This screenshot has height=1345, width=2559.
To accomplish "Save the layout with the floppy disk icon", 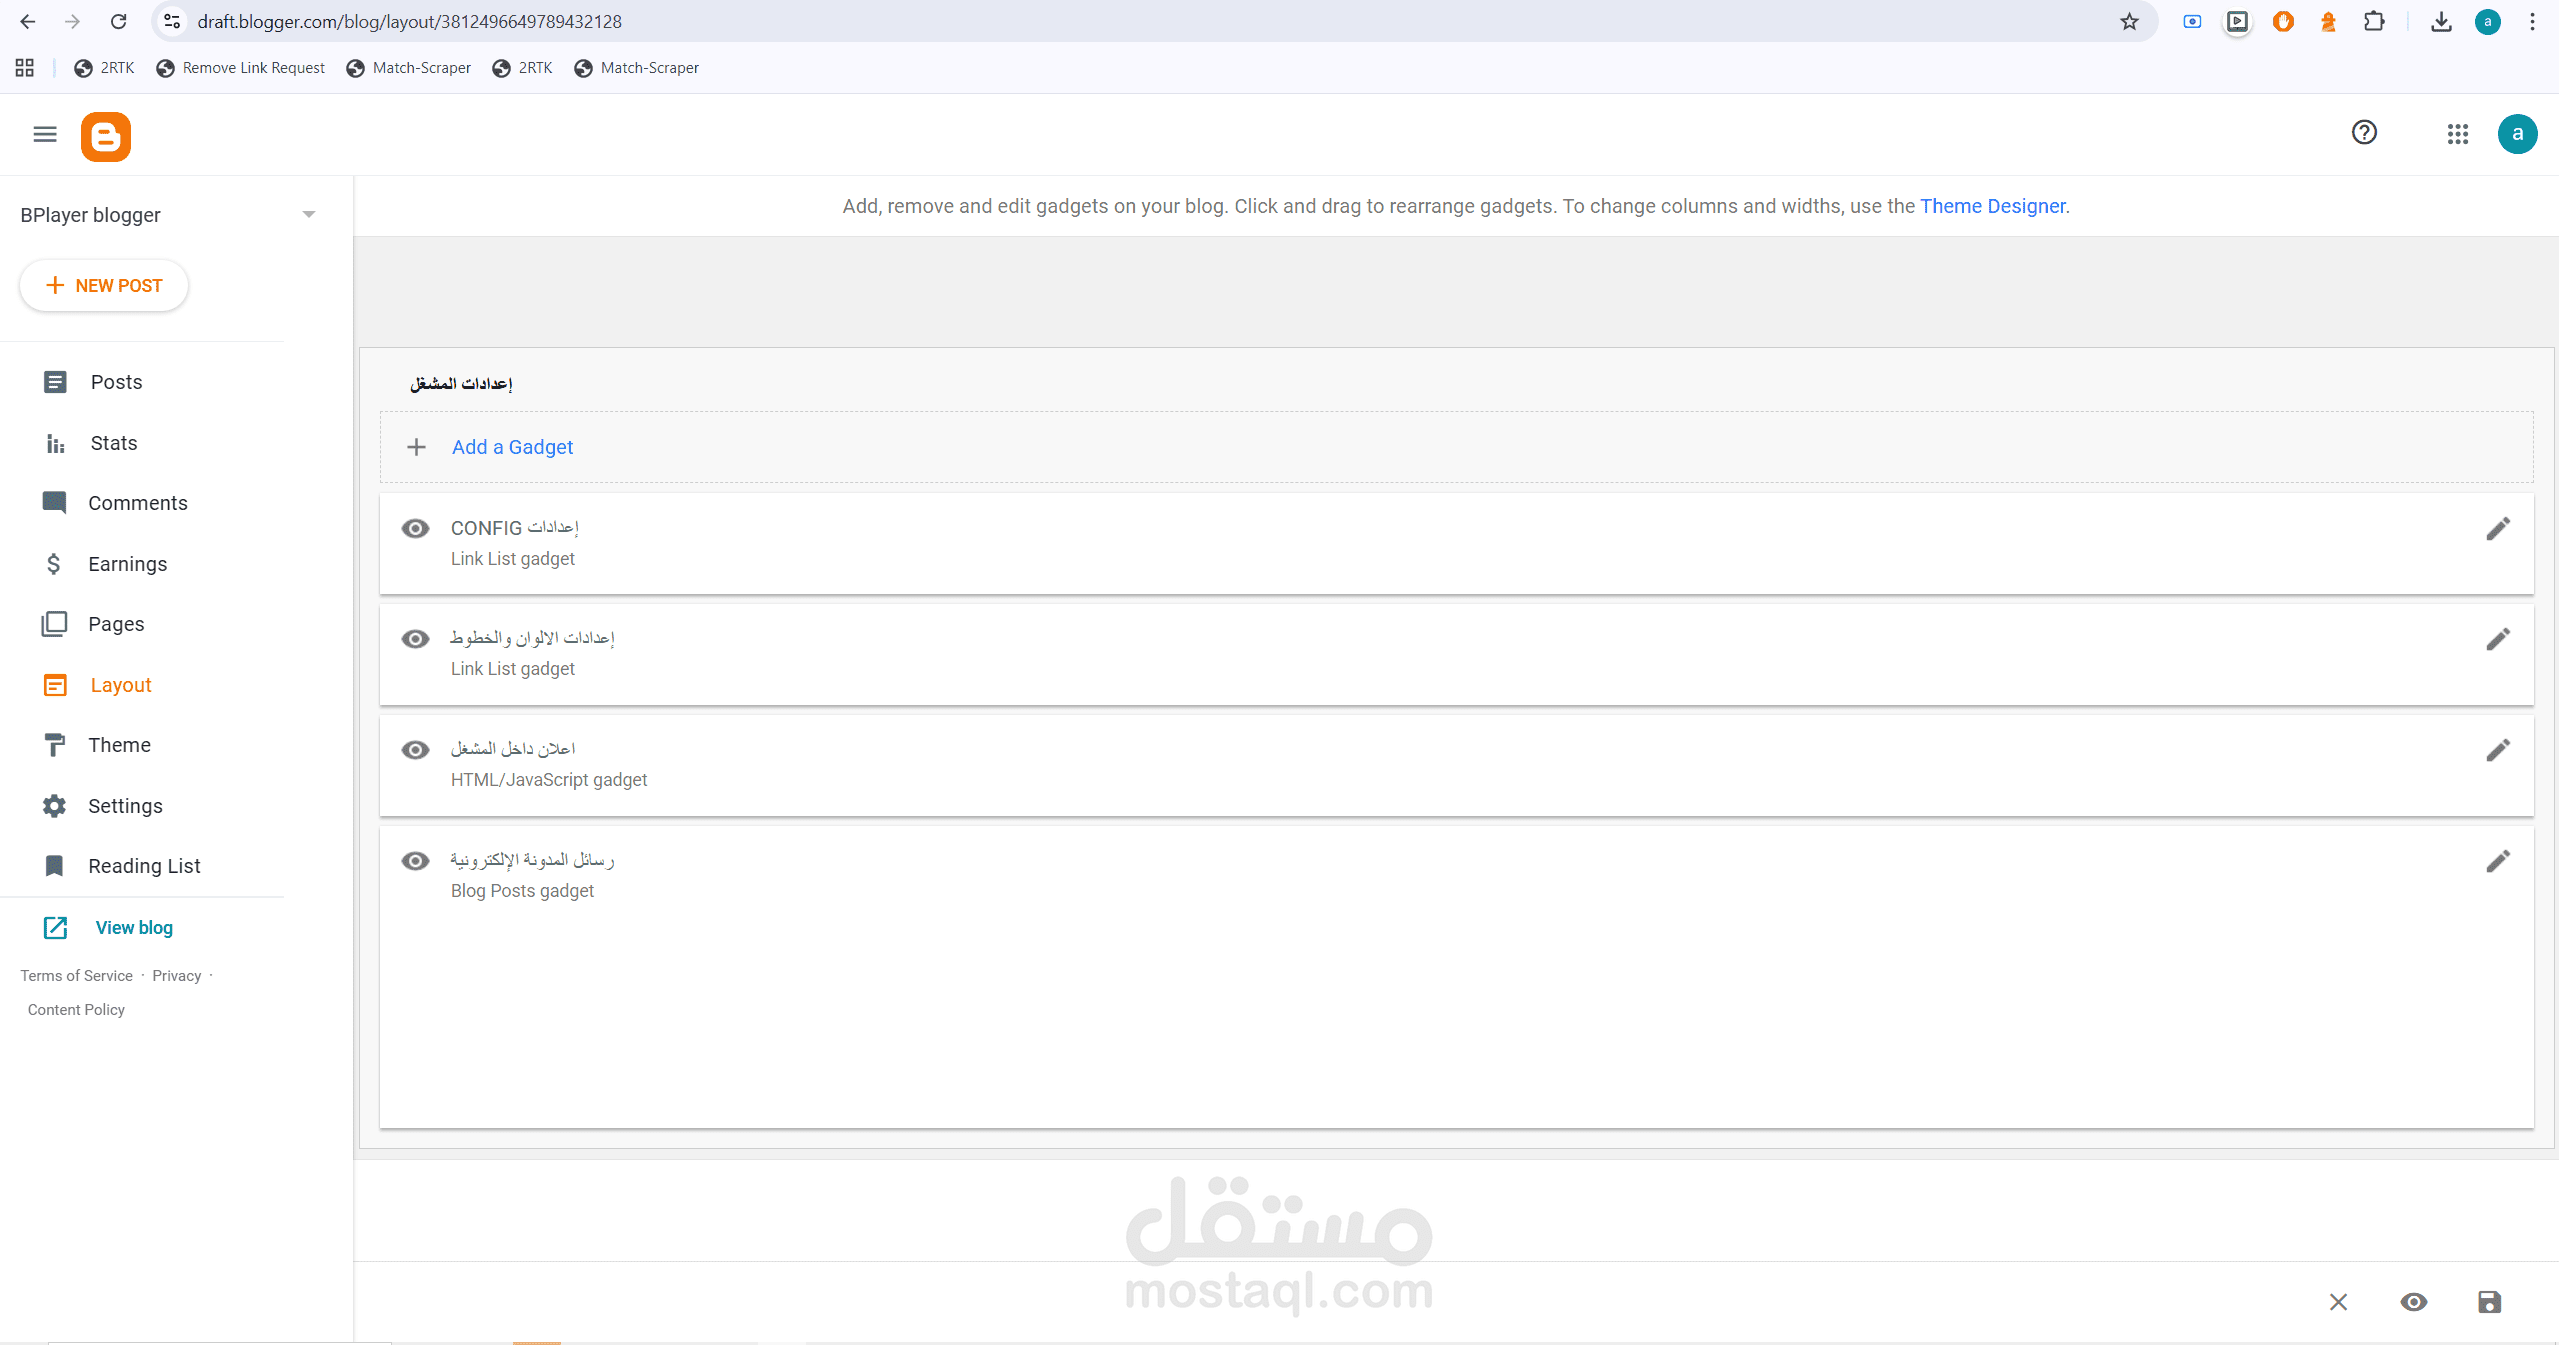I will click(2489, 1301).
